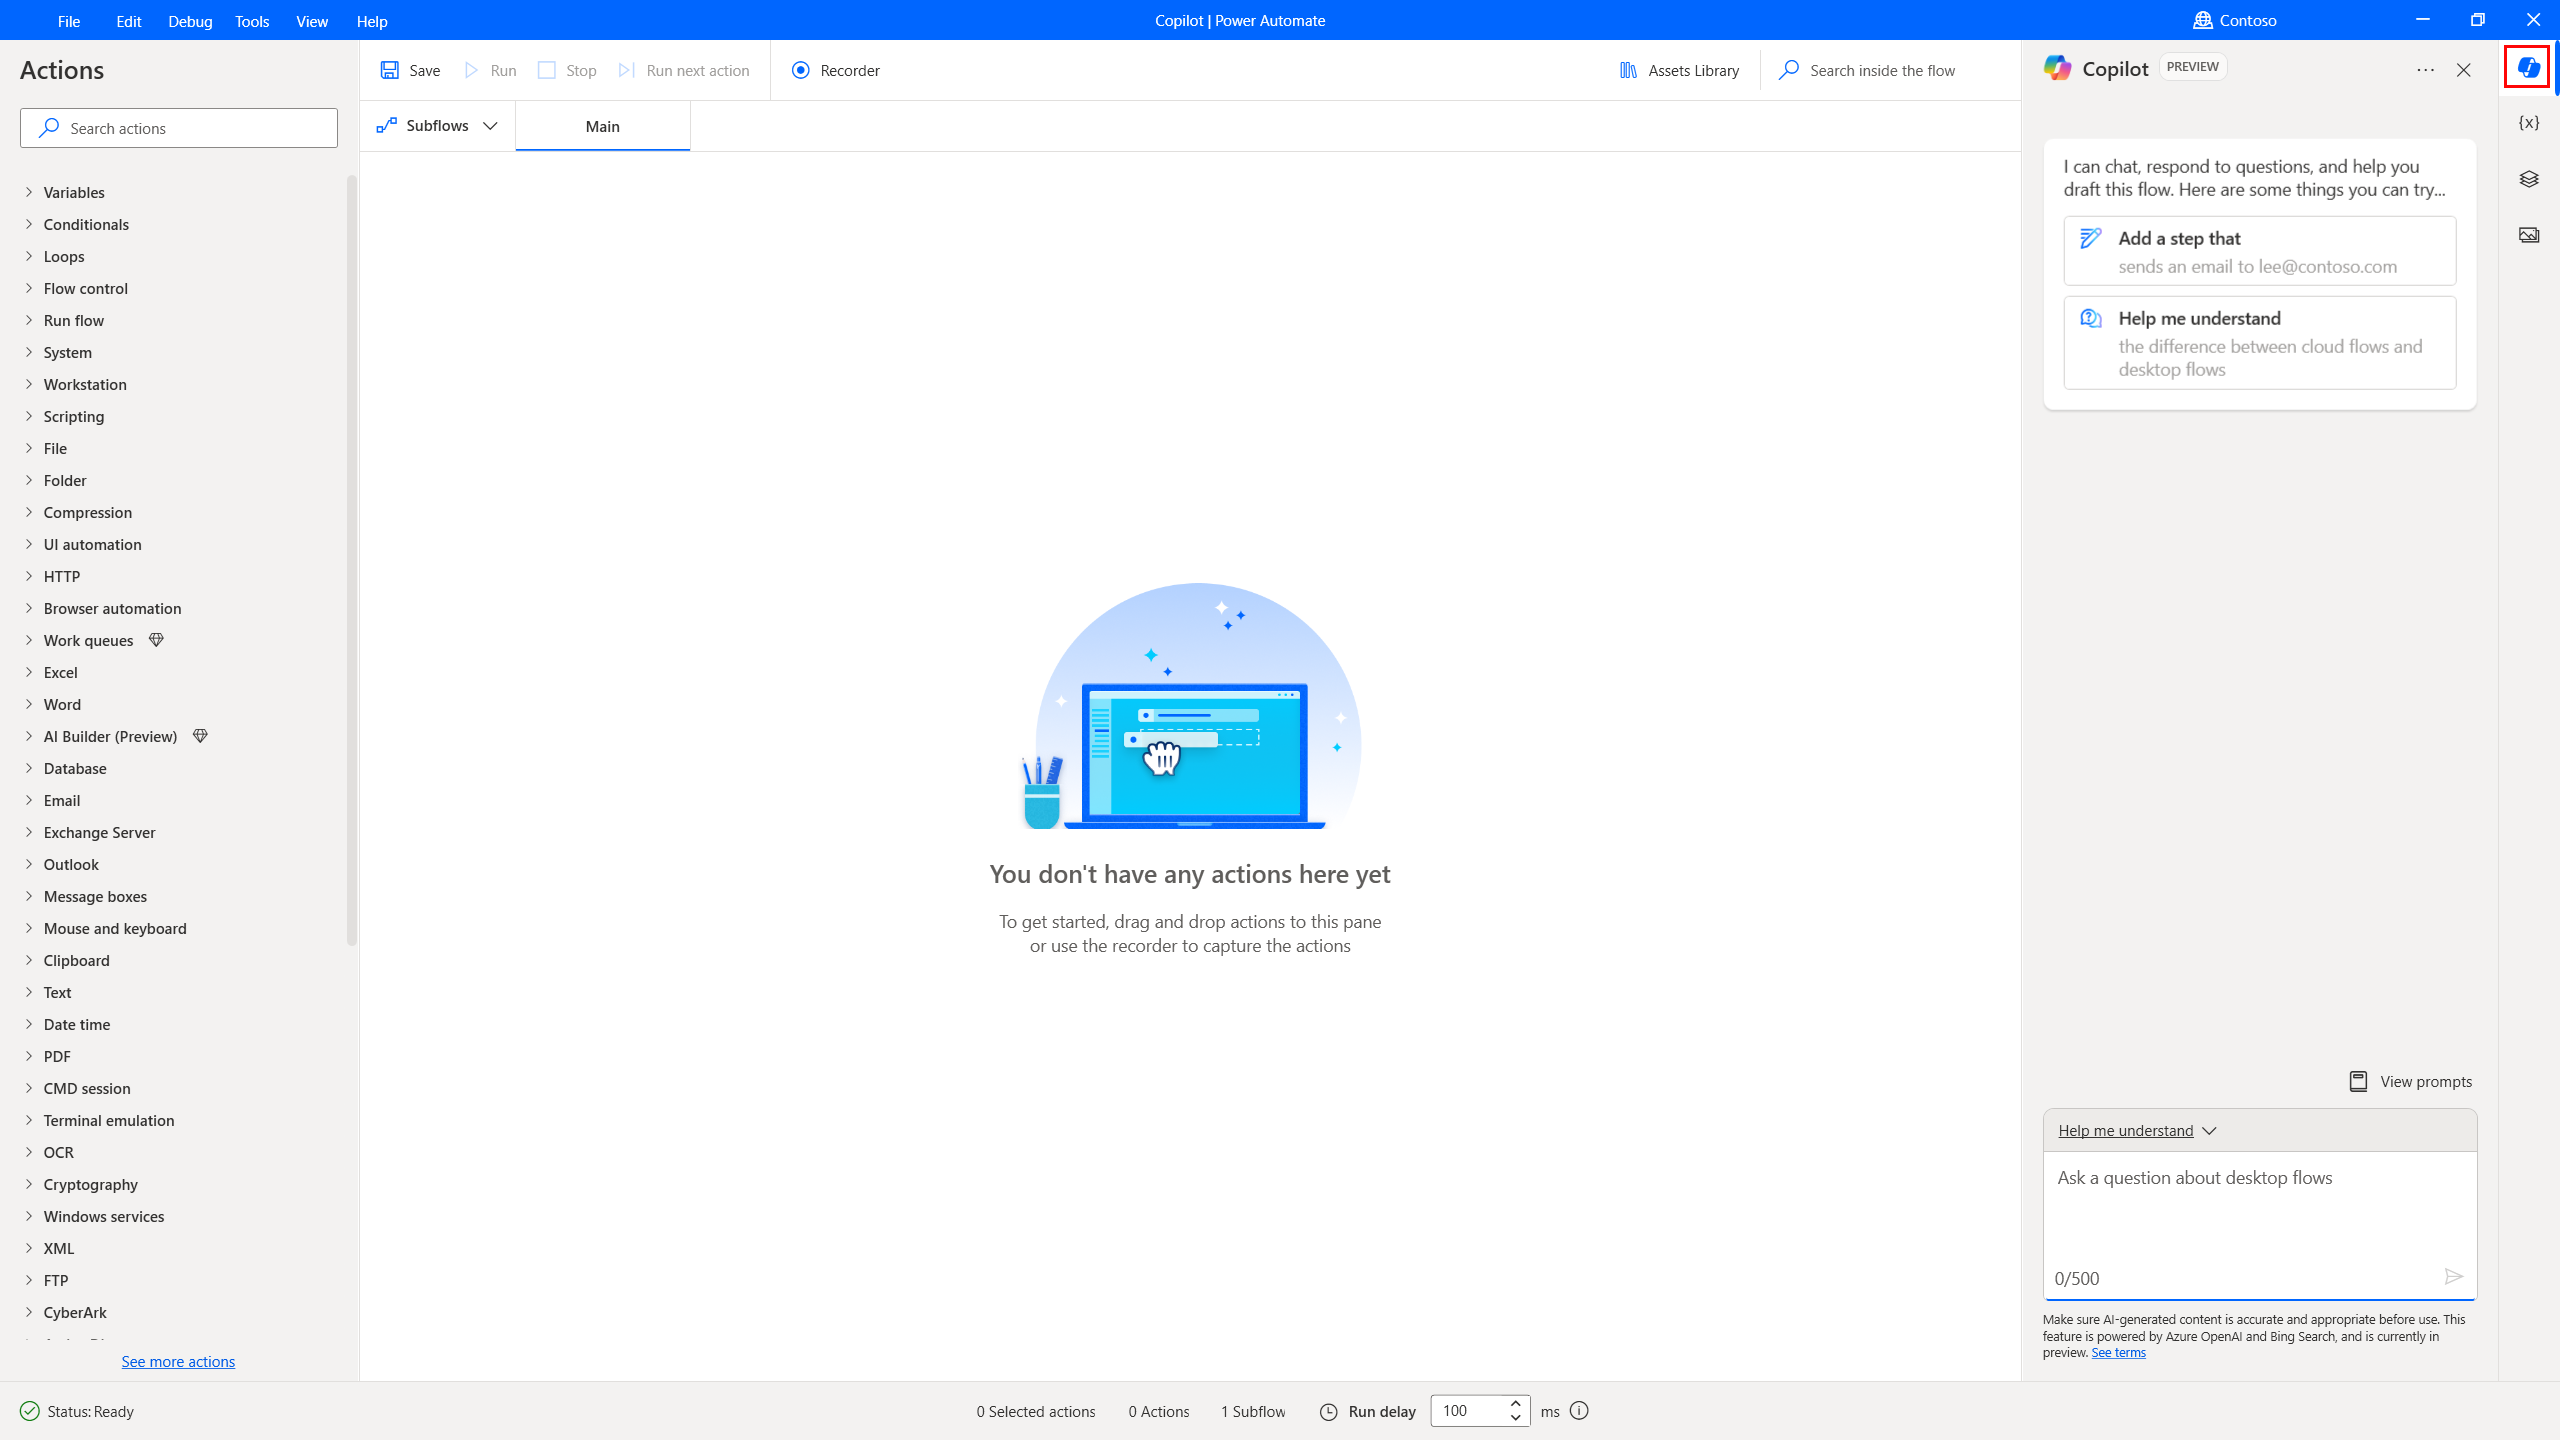Click See more actions link

178,1361
